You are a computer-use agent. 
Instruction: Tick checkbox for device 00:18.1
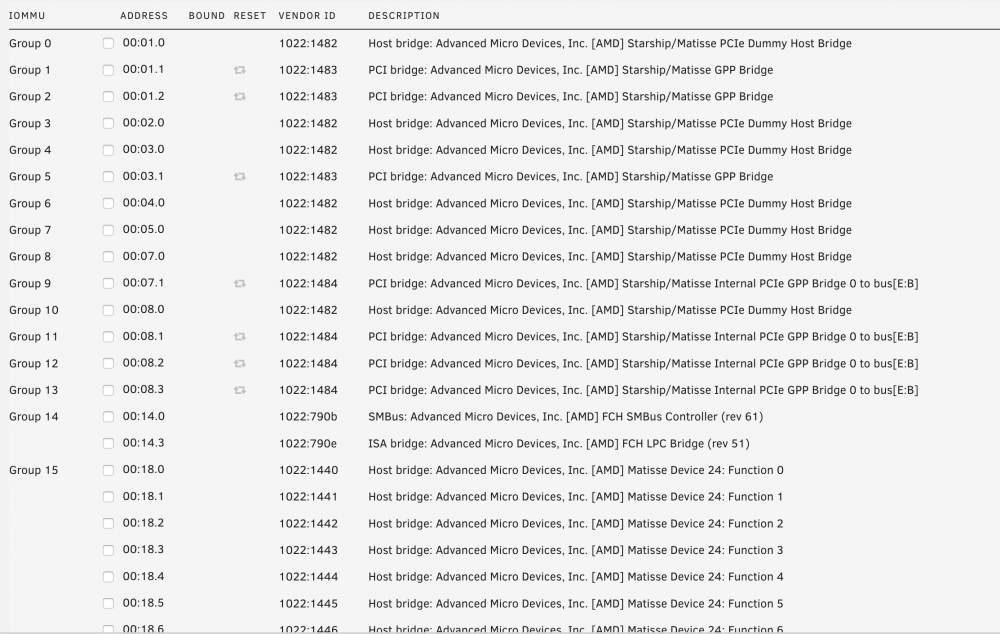[x=108, y=497]
